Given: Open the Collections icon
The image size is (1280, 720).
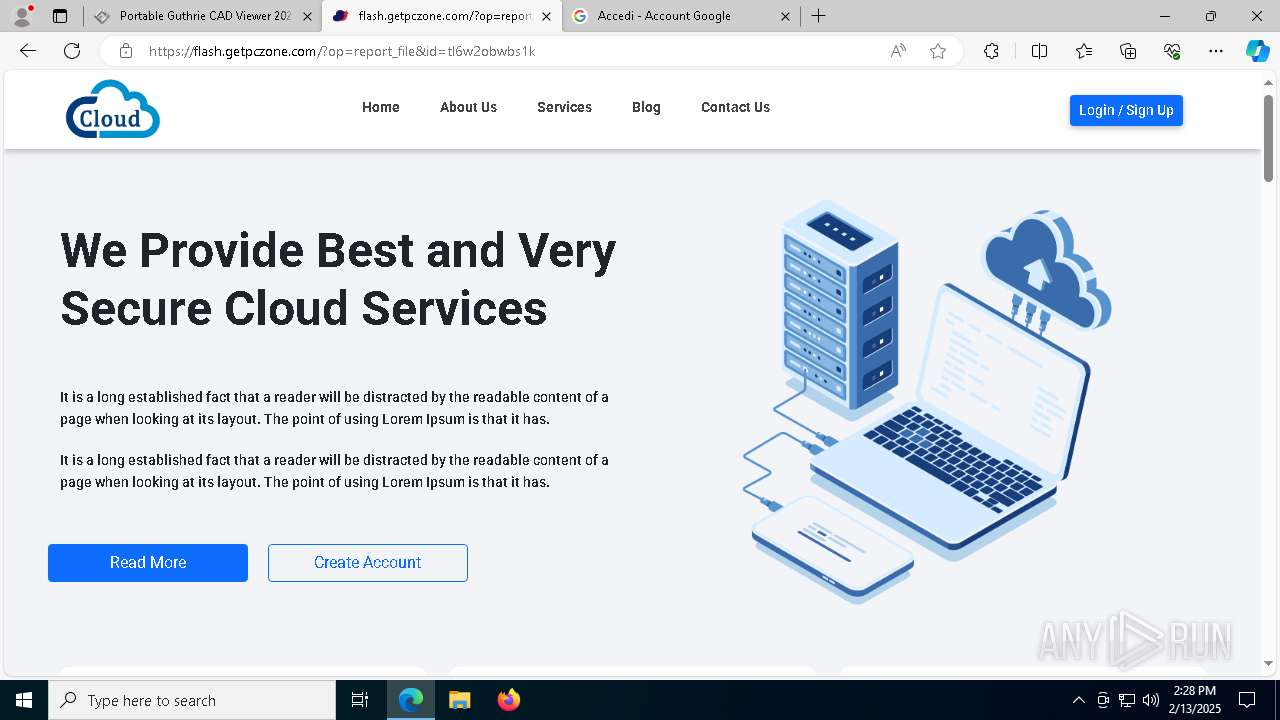Looking at the screenshot, I should 1128,51.
